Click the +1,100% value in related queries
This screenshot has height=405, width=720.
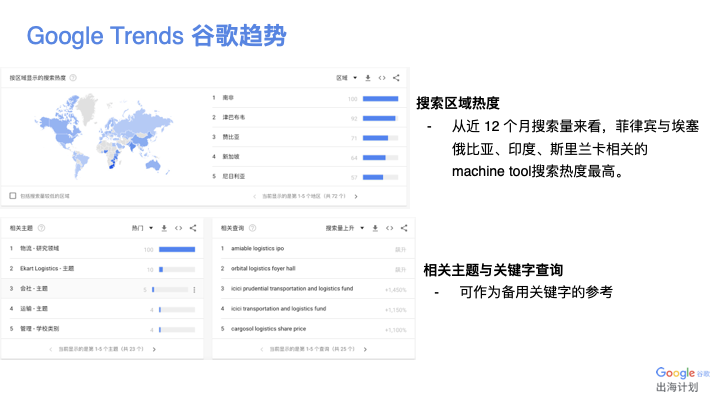point(396,330)
